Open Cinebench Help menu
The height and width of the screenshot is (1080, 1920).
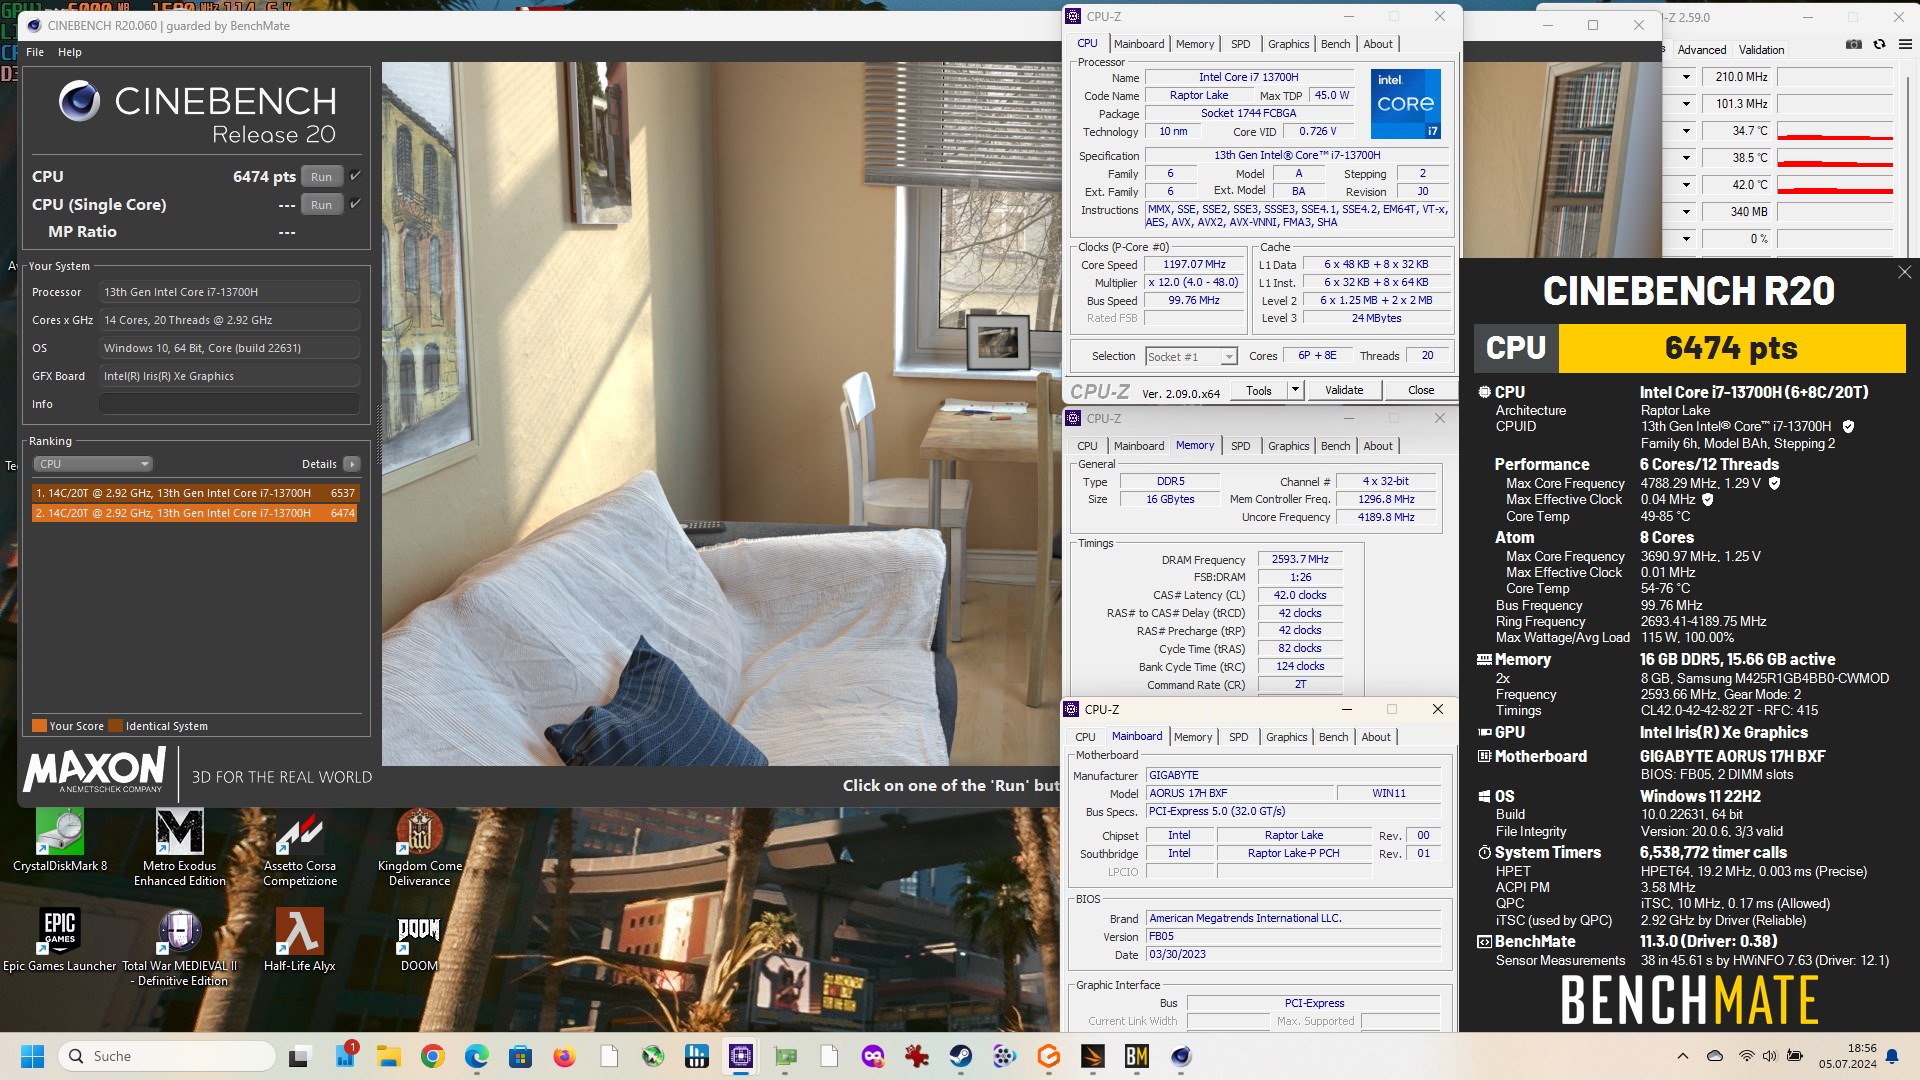coord(70,52)
